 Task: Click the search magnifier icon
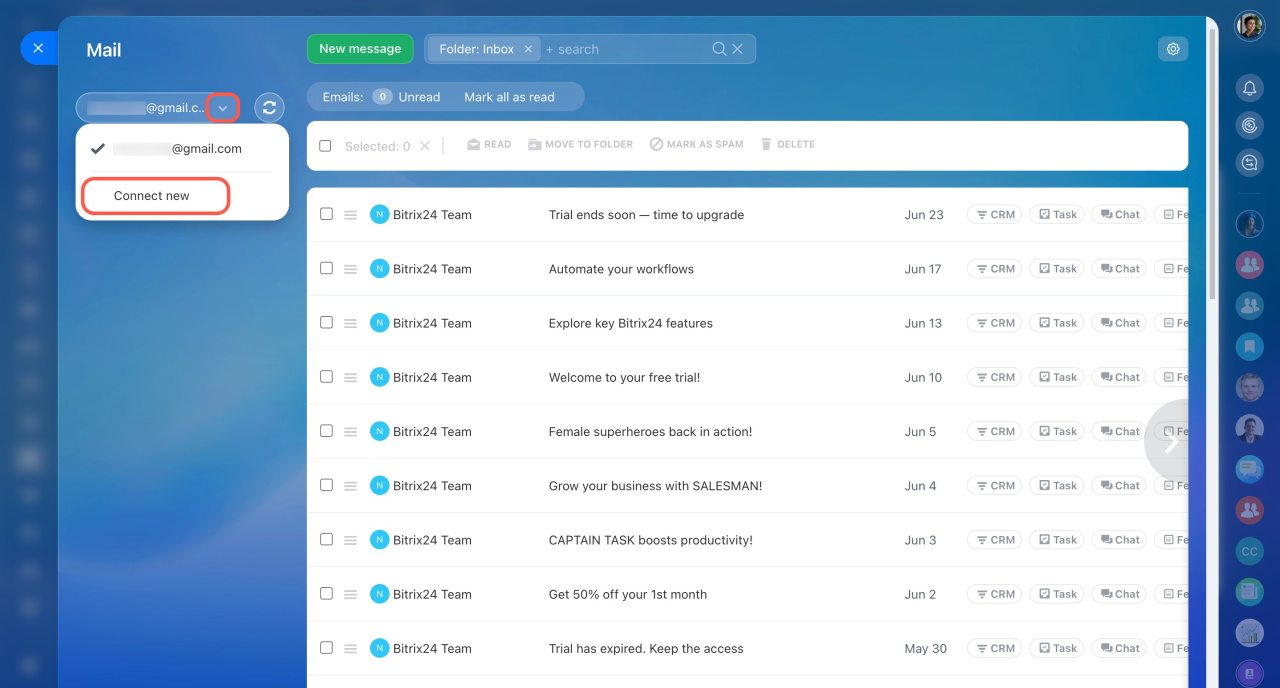pyautogui.click(x=719, y=49)
